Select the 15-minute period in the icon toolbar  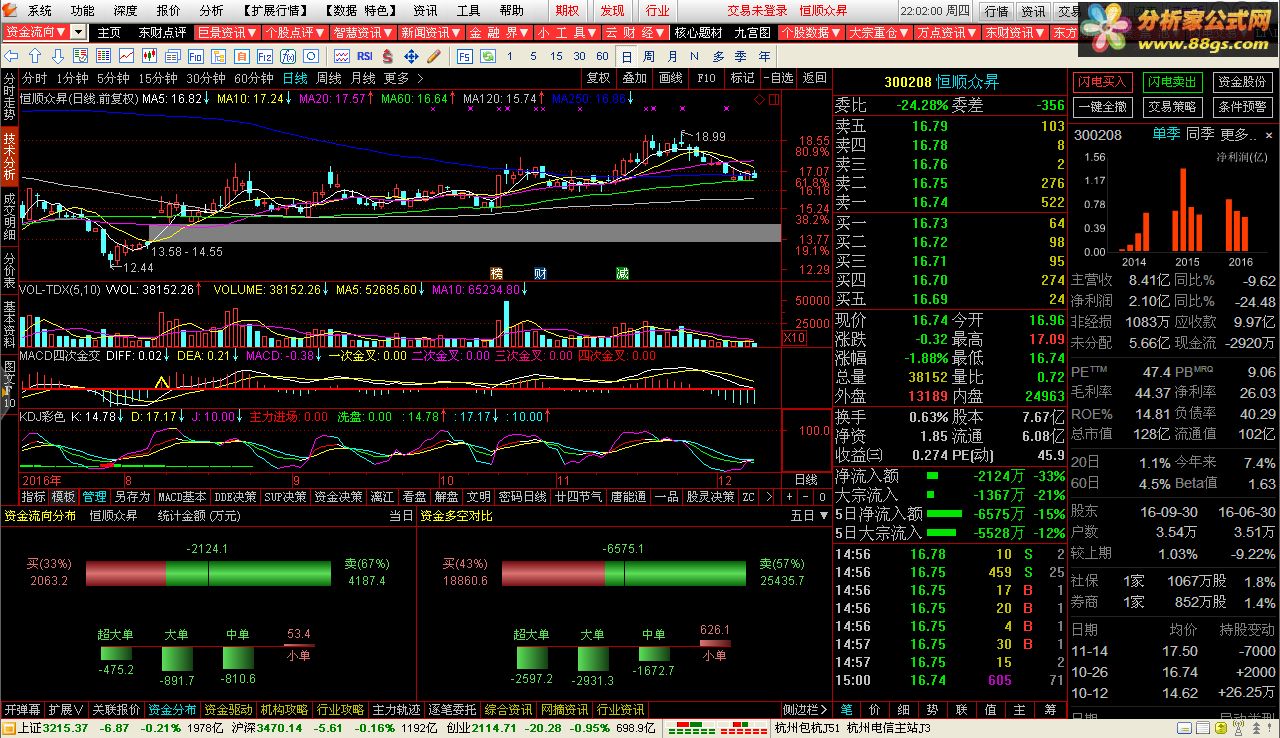(556, 56)
